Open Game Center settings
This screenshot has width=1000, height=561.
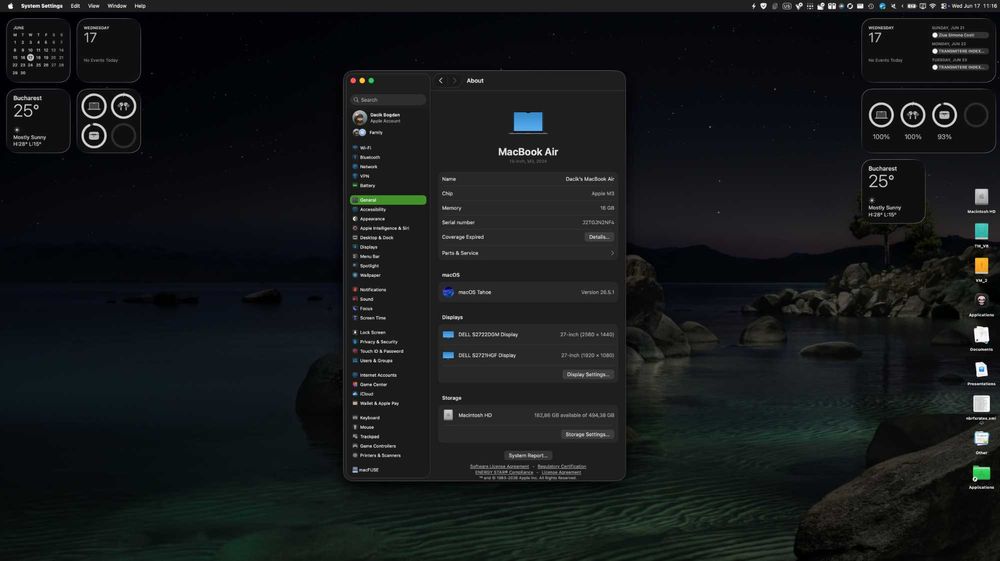(x=388, y=384)
